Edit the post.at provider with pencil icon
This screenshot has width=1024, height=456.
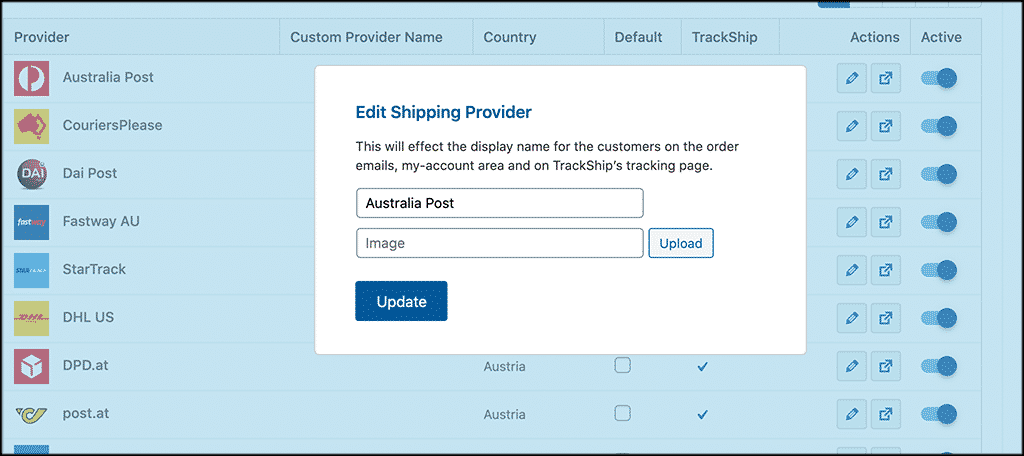pyautogui.click(x=852, y=414)
